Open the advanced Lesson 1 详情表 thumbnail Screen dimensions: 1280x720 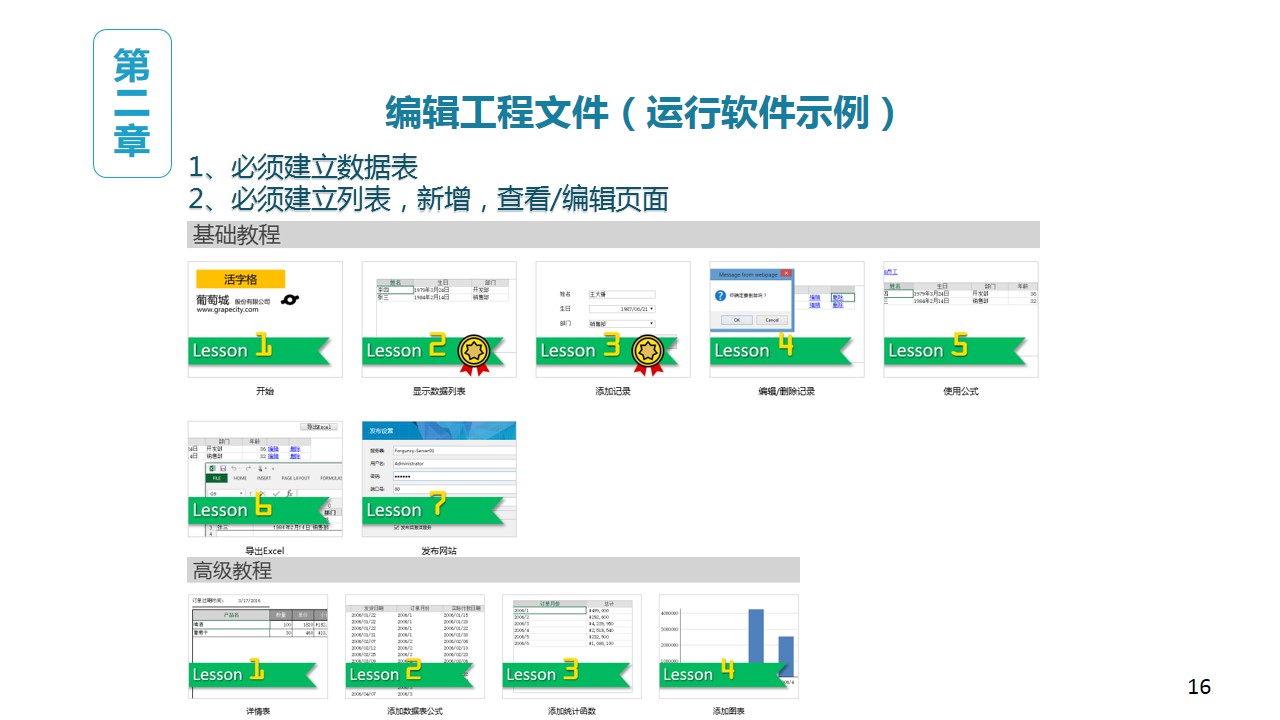(259, 646)
